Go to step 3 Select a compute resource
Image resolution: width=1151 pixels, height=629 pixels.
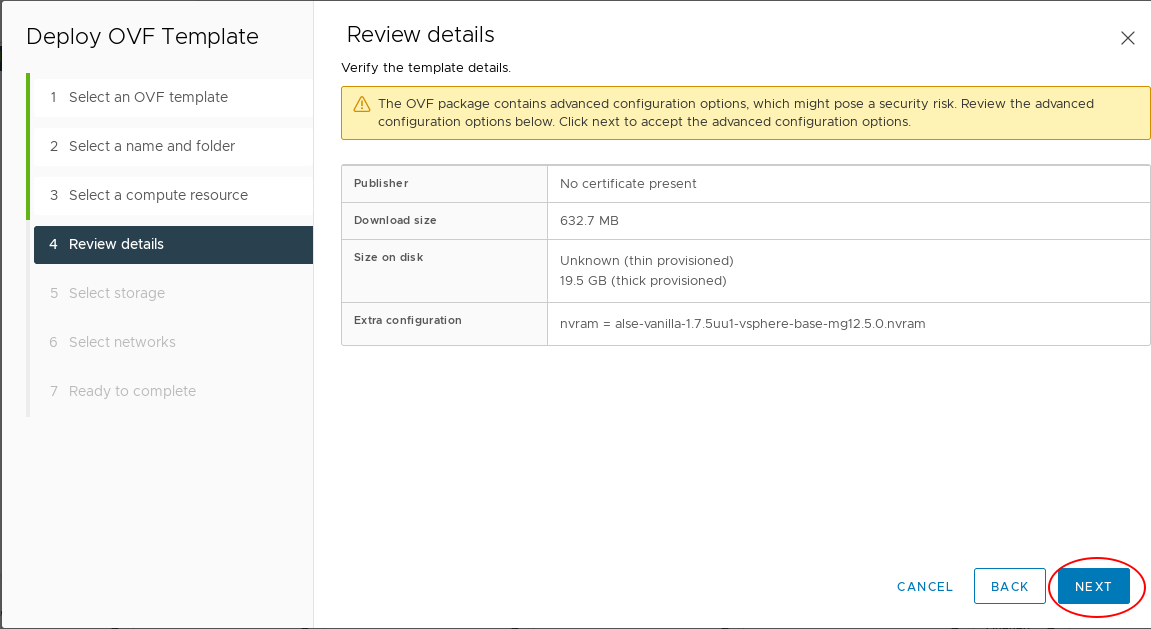(173, 195)
